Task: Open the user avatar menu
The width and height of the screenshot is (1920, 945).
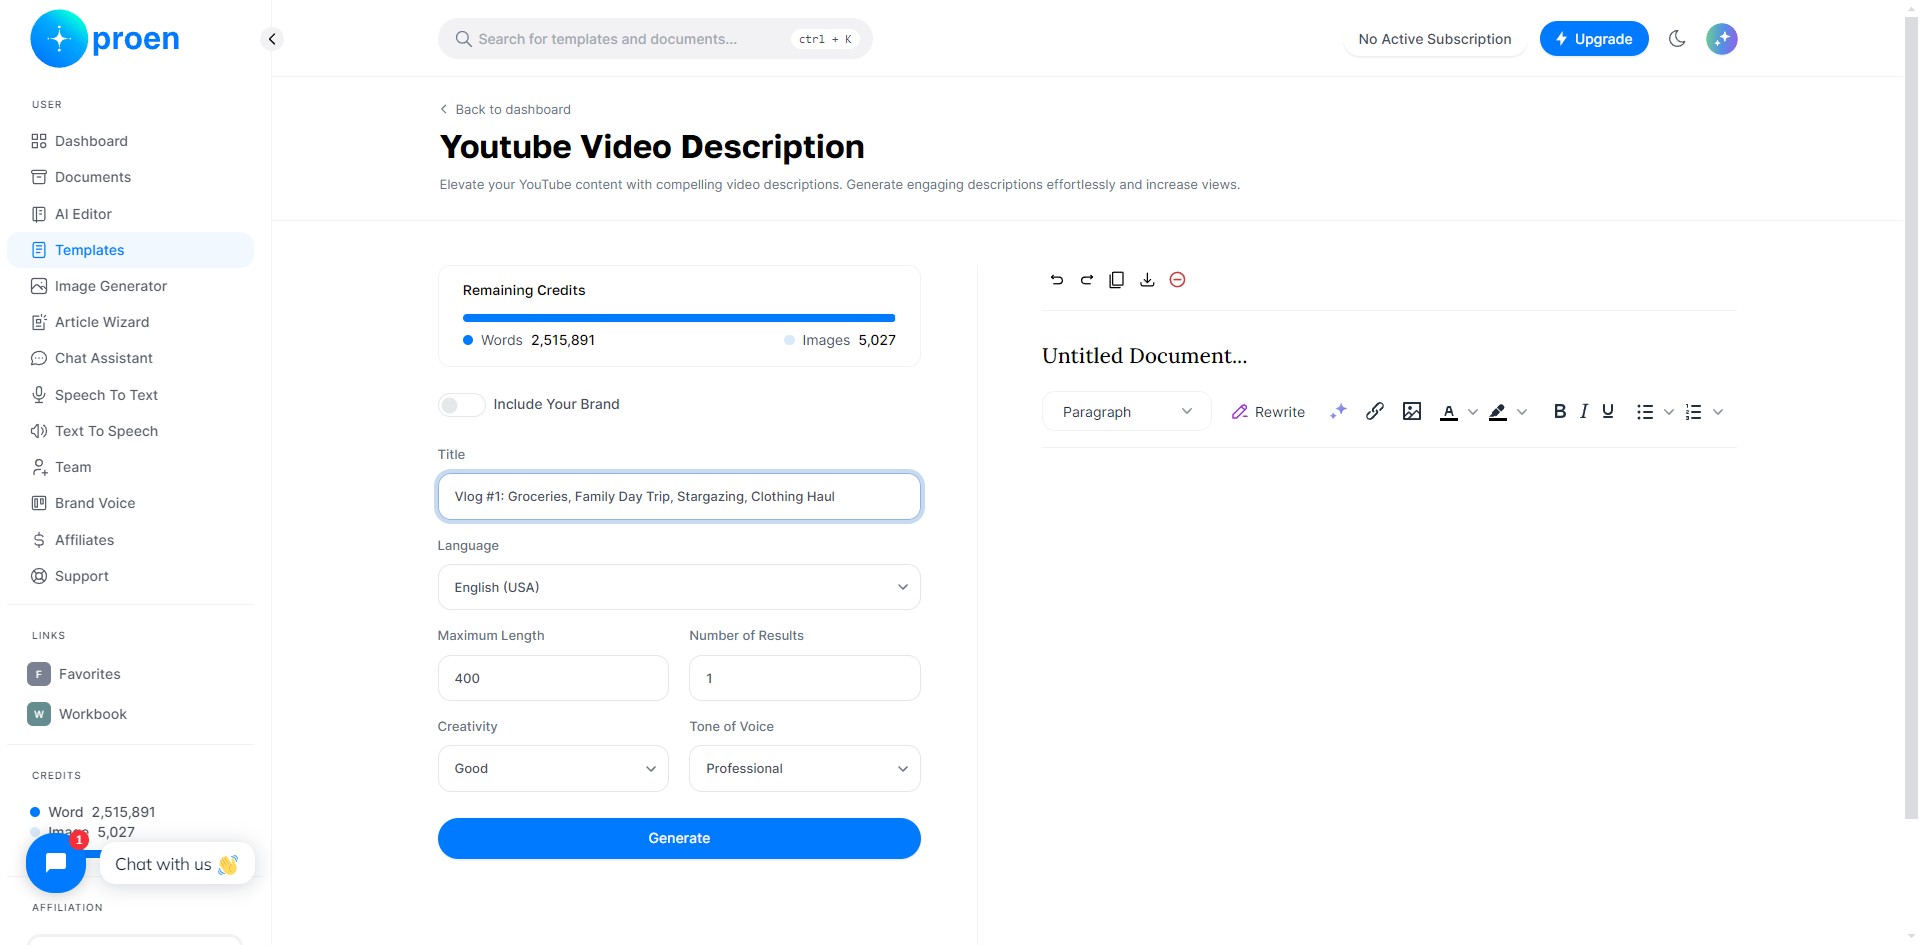Action: point(1722,39)
